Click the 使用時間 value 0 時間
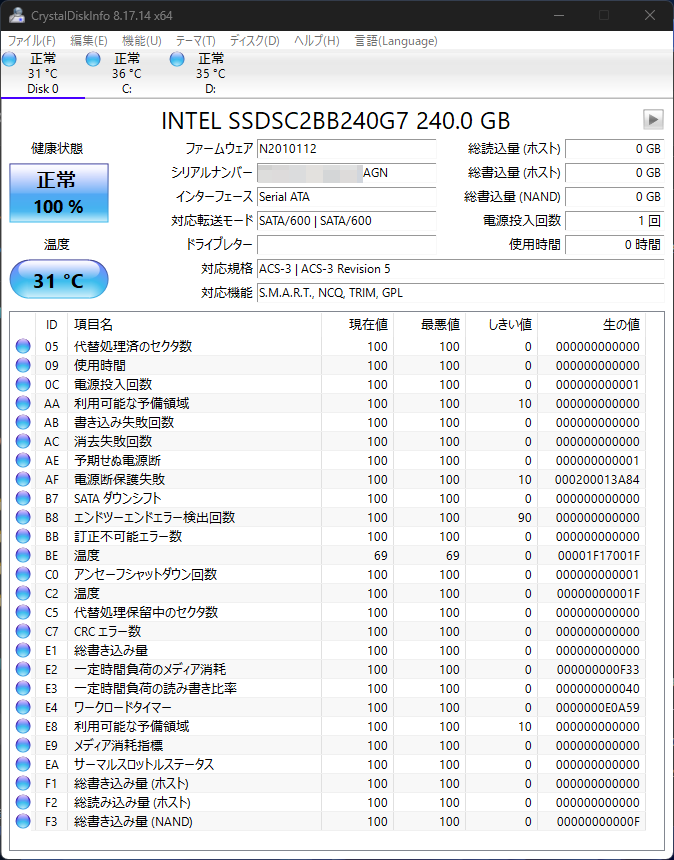The width and height of the screenshot is (674, 860). coord(615,244)
